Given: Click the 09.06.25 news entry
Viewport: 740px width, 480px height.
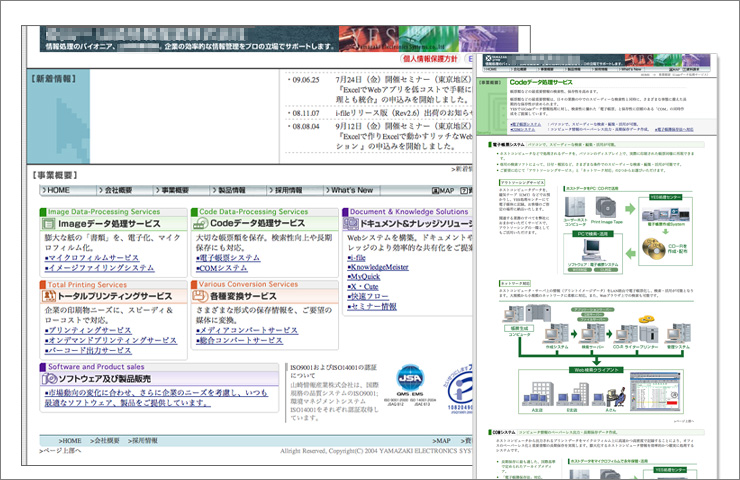Looking at the screenshot, I should click(380, 90).
